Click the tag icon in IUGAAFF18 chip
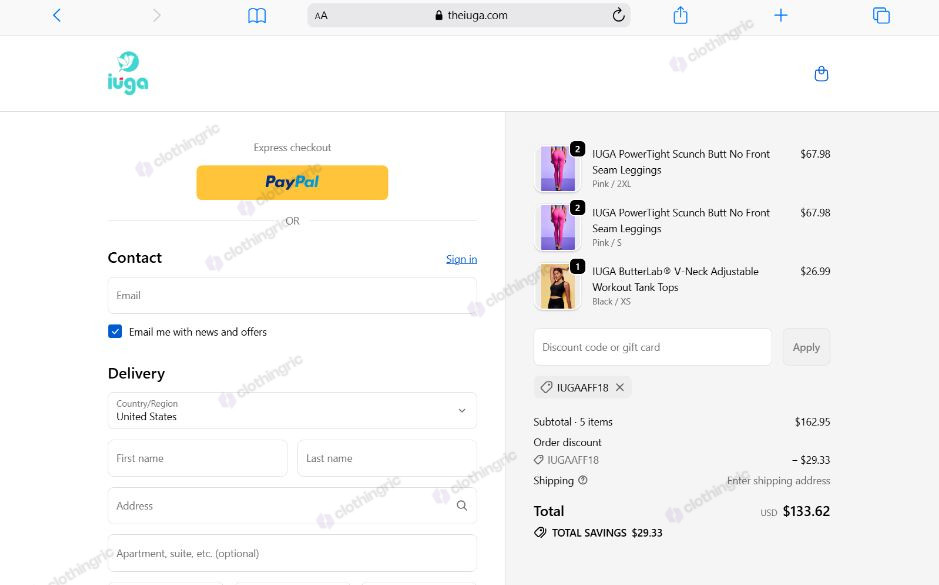 pos(546,387)
